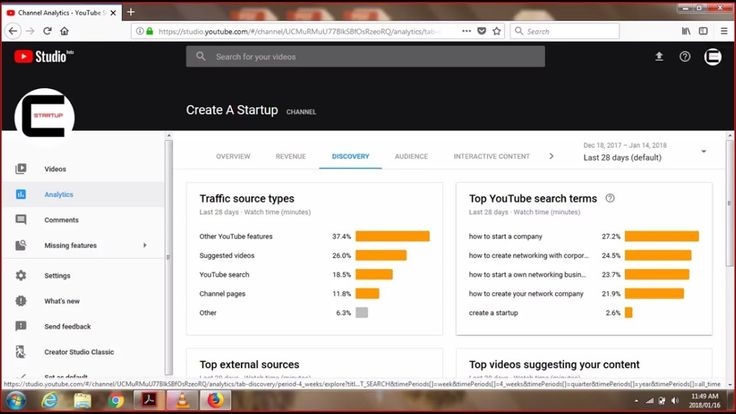Click the browser back arrow
The image size is (736, 414).
[13, 31]
